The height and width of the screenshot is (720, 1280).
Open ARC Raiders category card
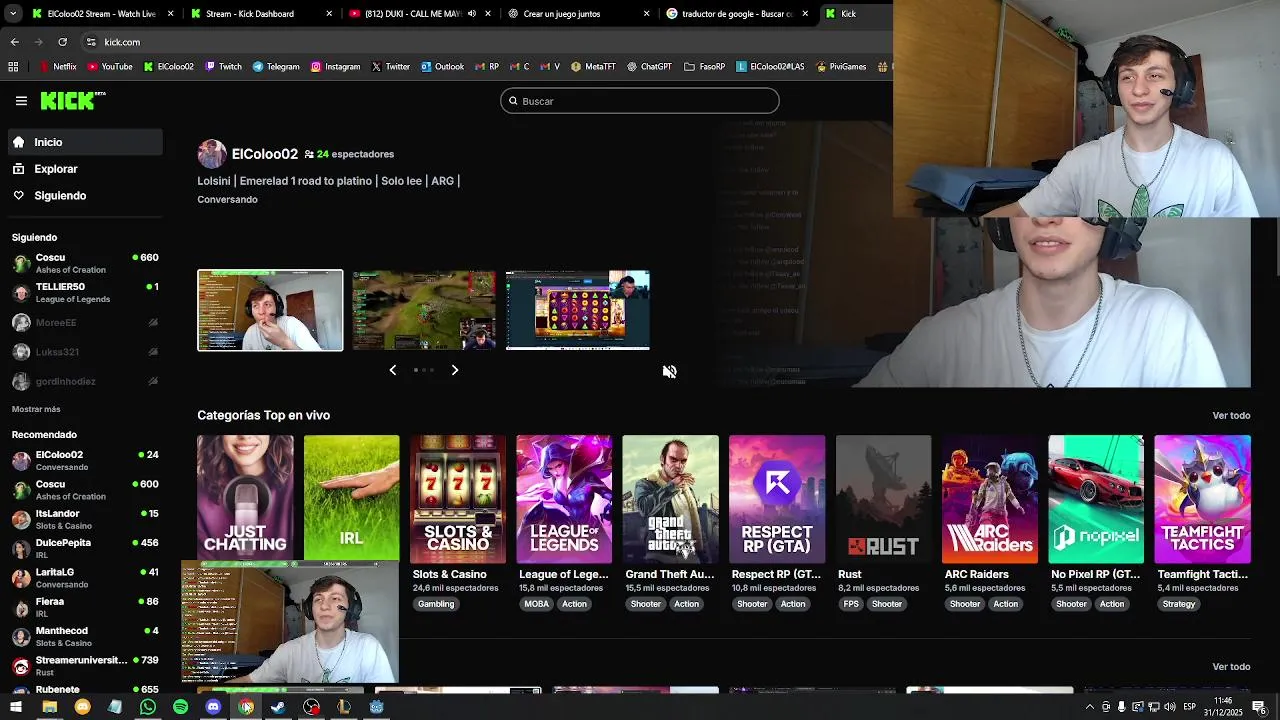tap(990, 498)
